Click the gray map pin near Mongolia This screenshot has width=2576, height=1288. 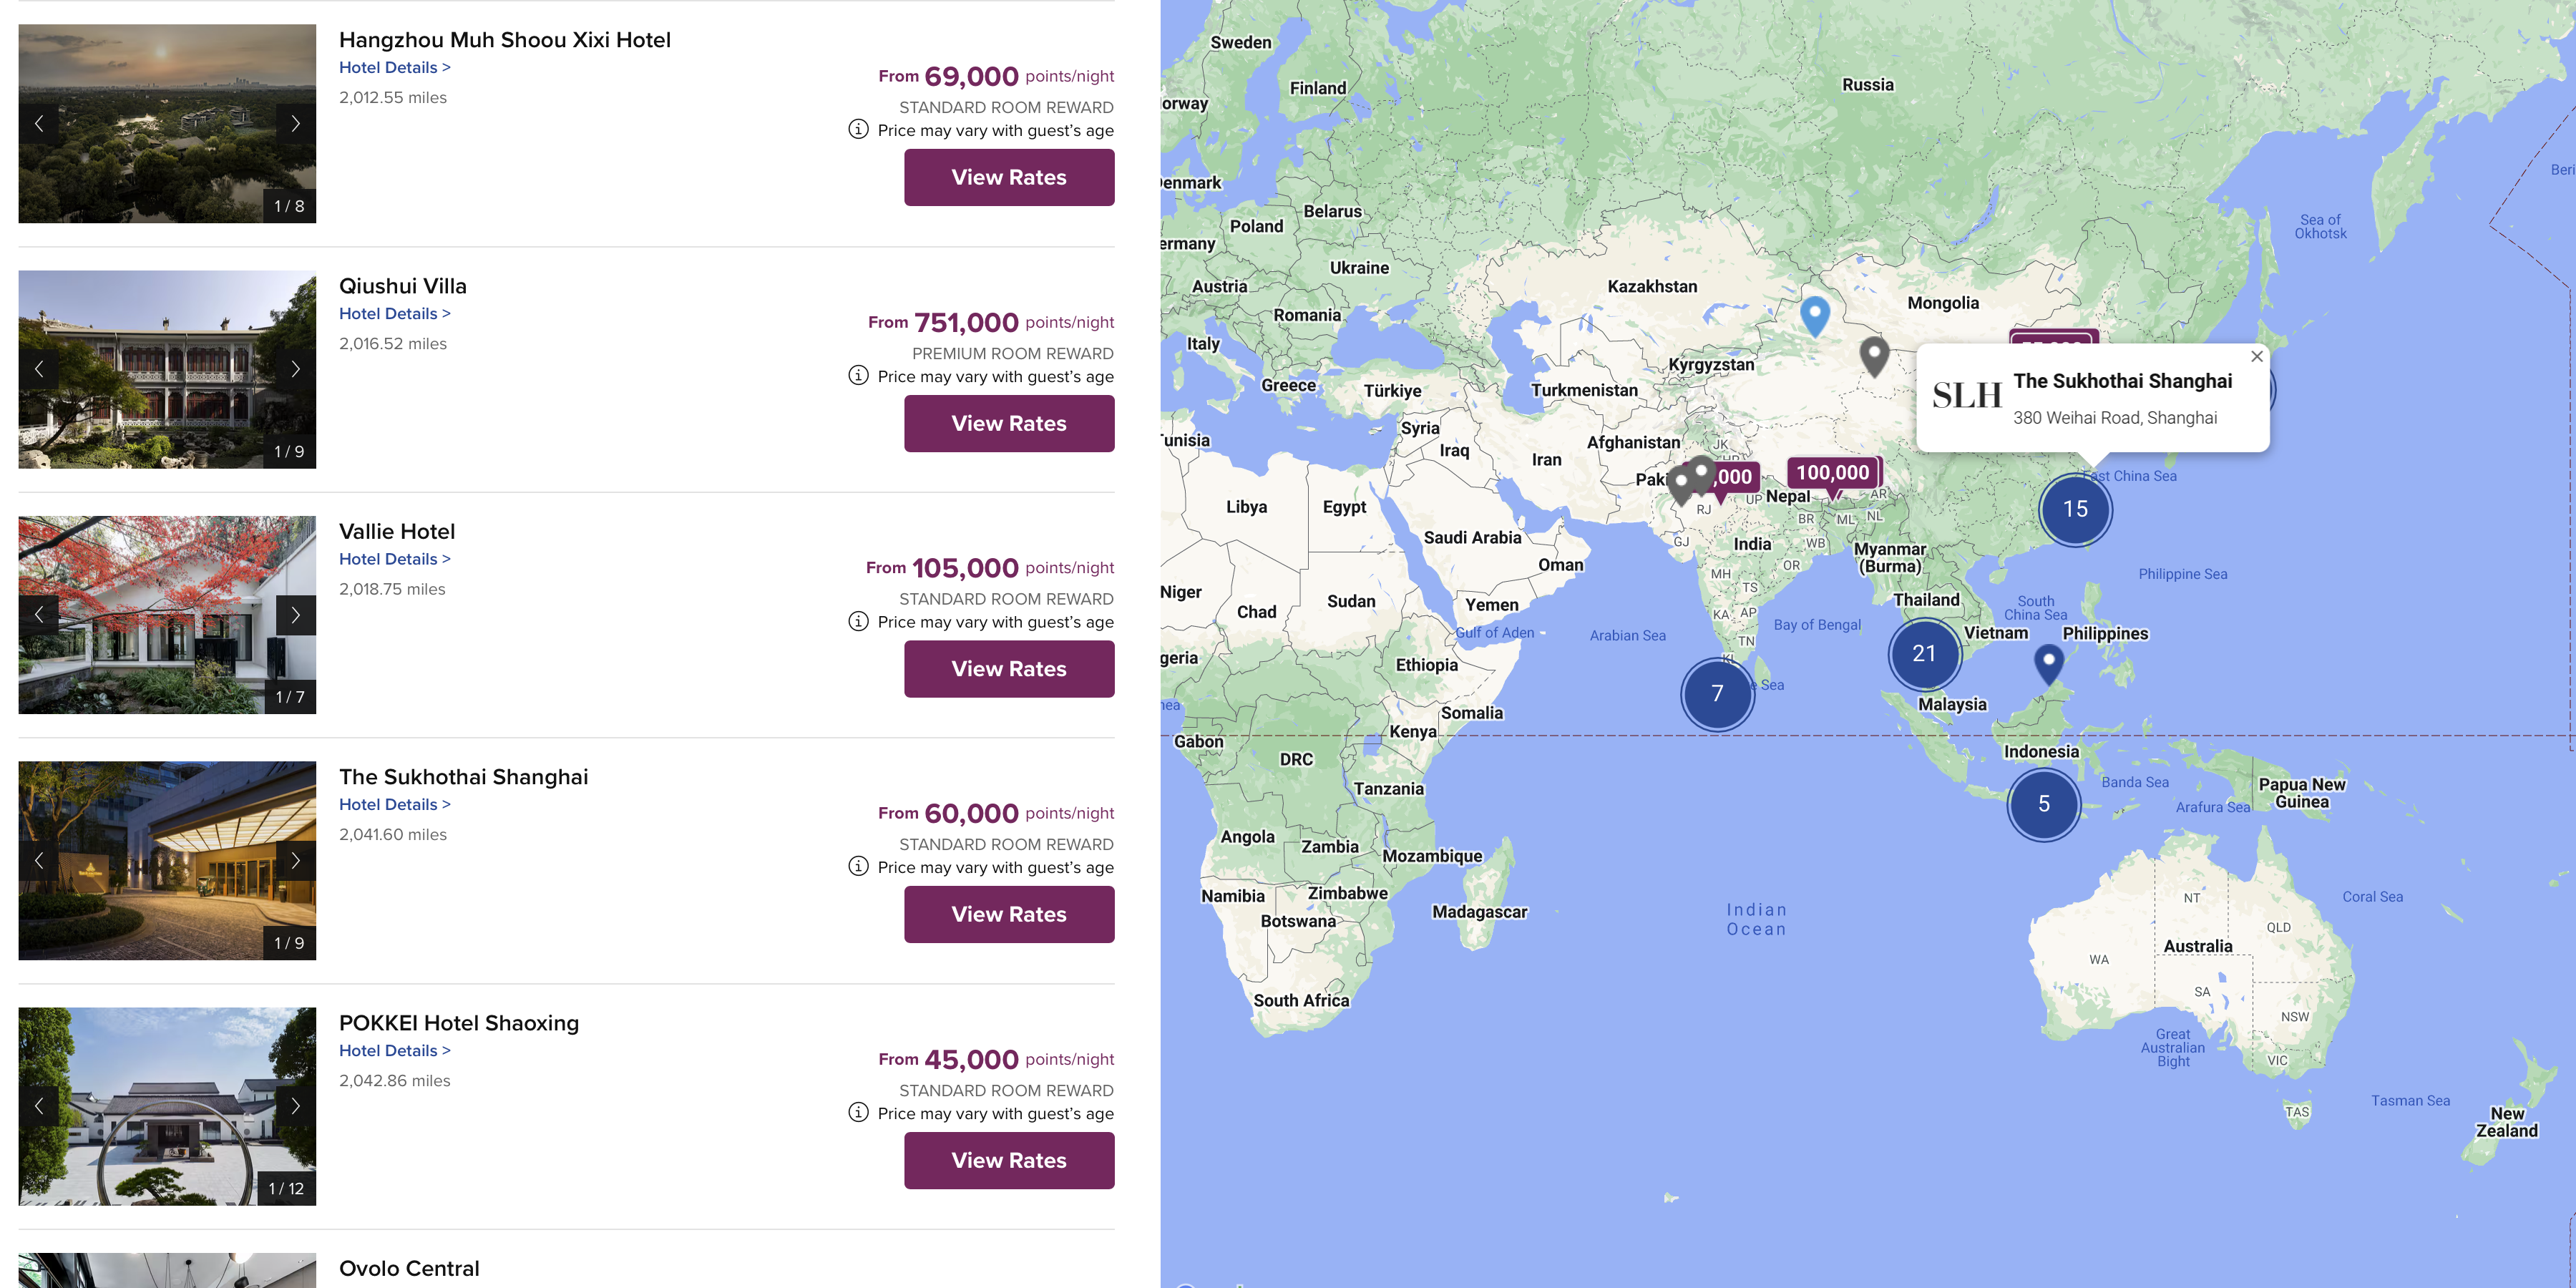[x=1873, y=354]
